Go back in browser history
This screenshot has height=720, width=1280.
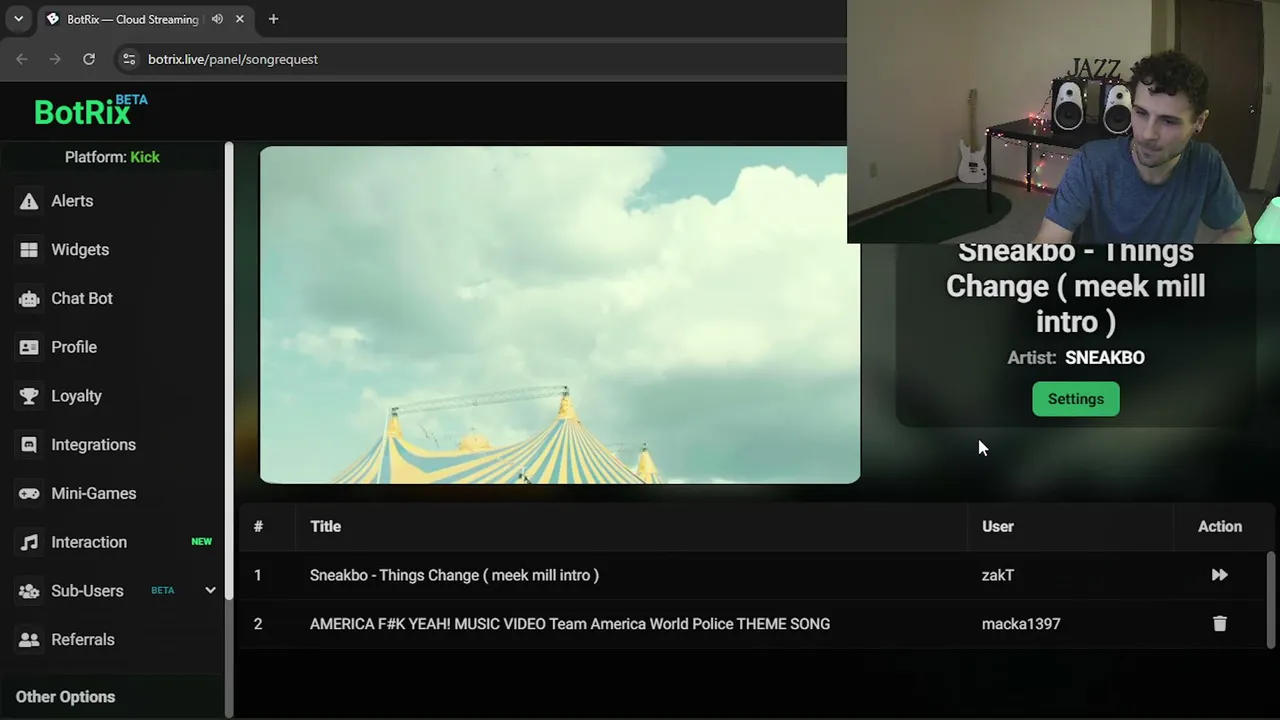click(x=22, y=59)
